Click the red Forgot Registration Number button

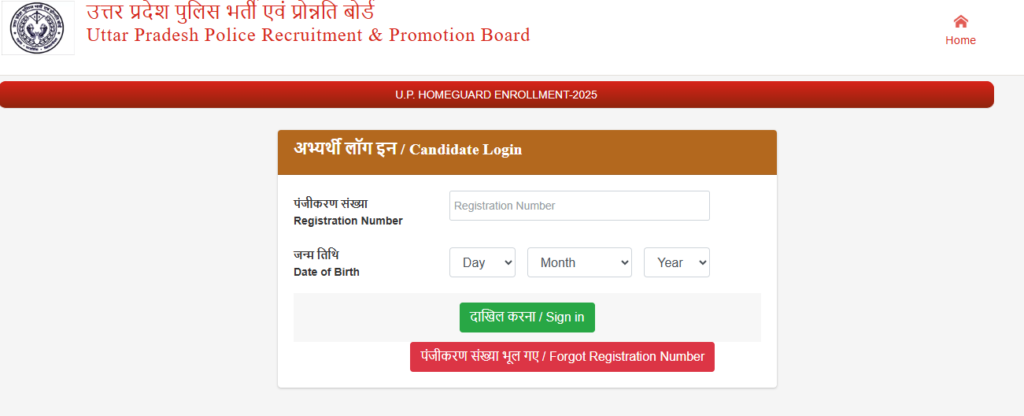562,357
